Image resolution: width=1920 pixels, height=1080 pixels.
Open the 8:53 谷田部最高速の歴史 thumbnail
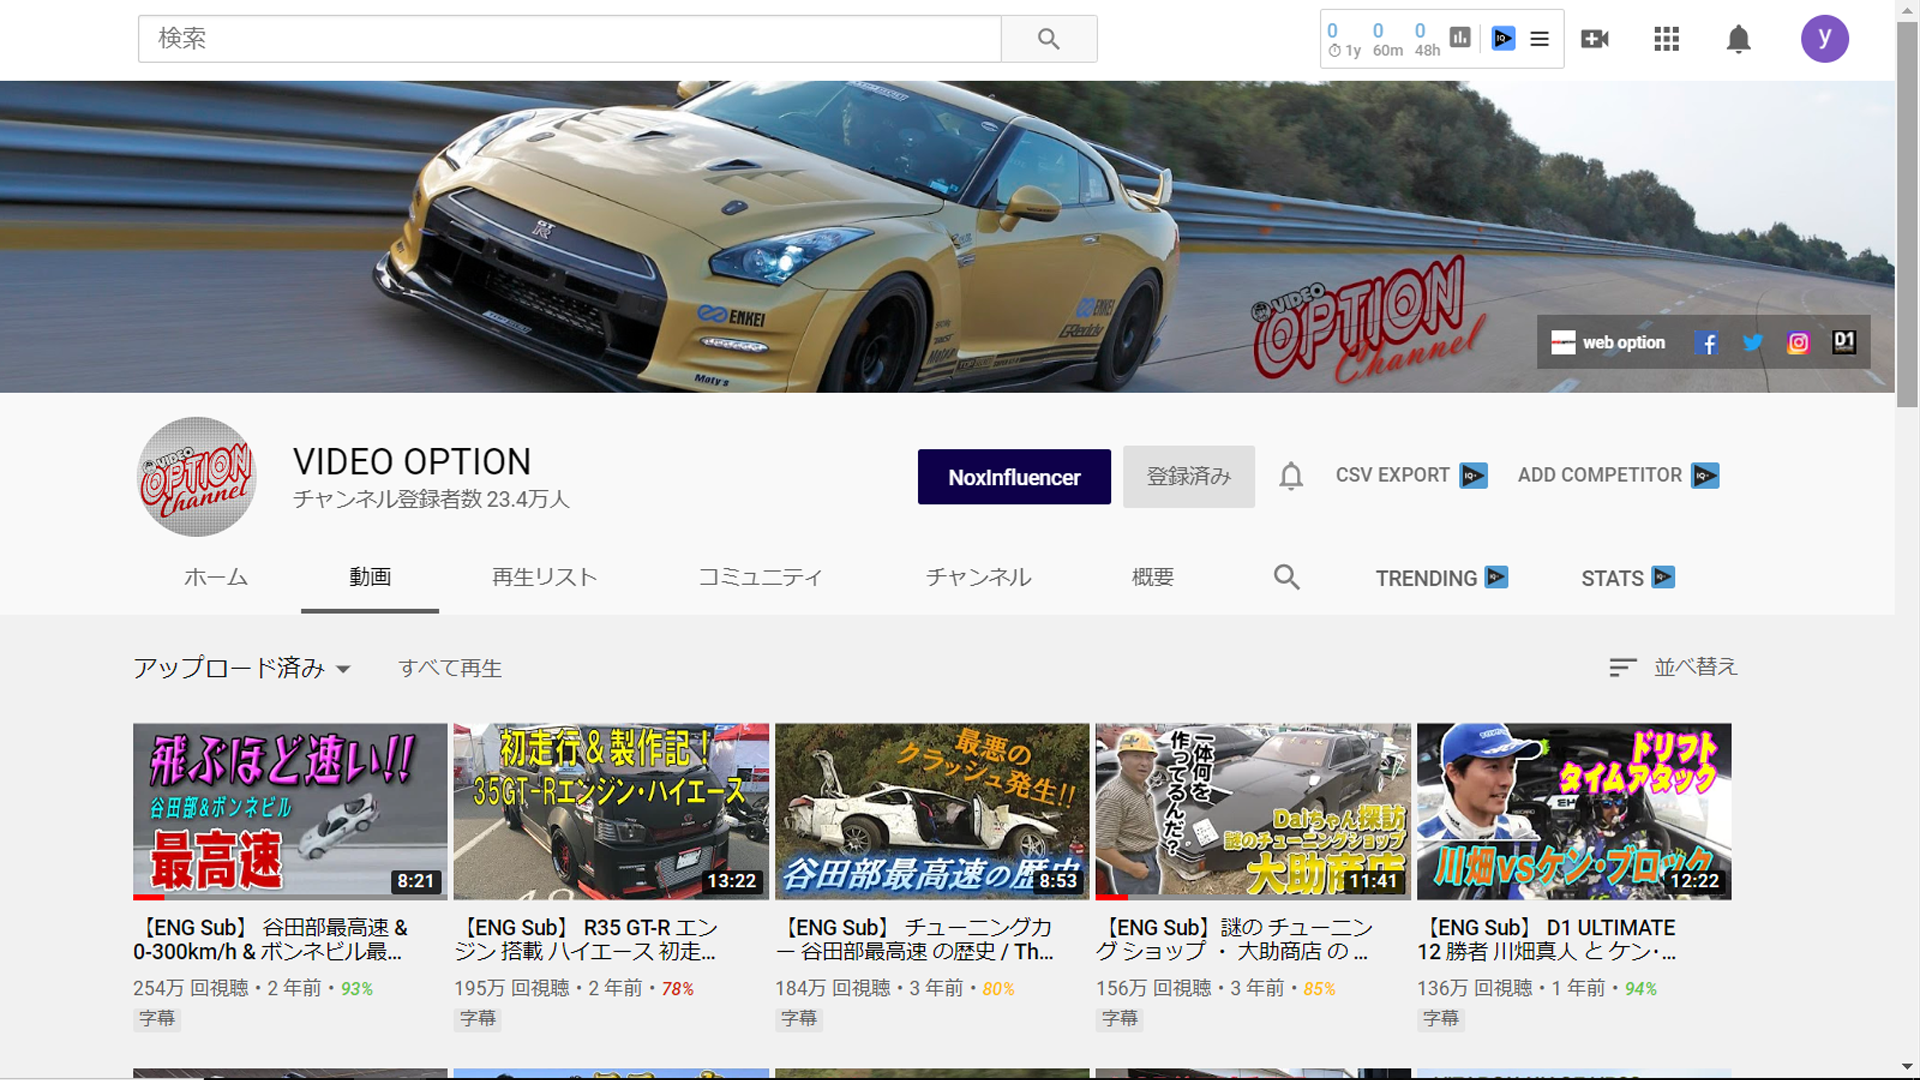pyautogui.click(x=932, y=811)
